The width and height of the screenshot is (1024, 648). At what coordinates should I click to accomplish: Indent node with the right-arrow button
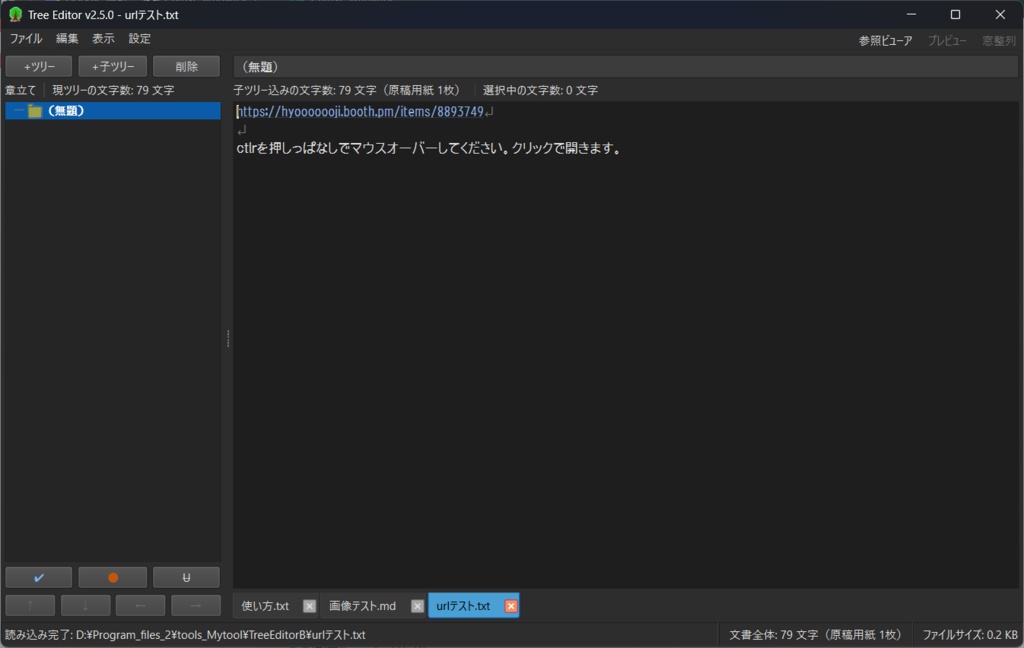[195, 606]
